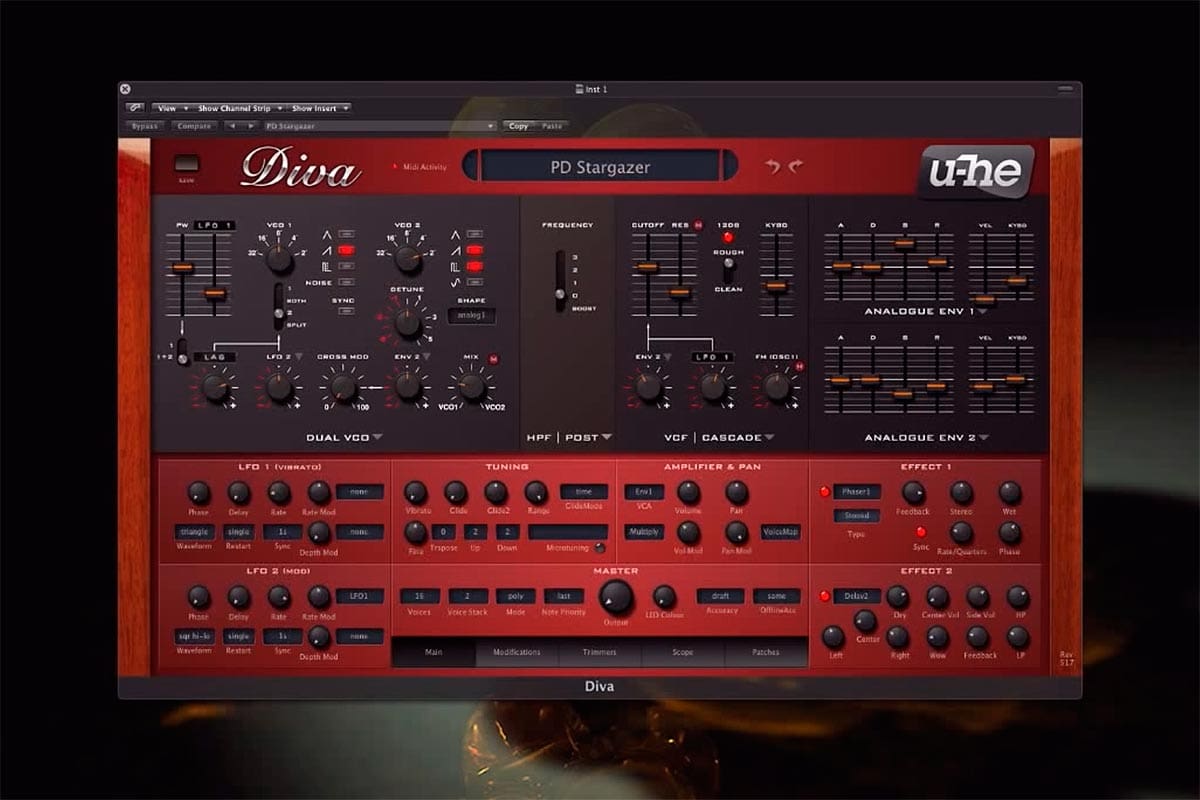Click the redo arrow next to preset display
The height and width of the screenshot is (800, 1200).
(x=796, y=166)
